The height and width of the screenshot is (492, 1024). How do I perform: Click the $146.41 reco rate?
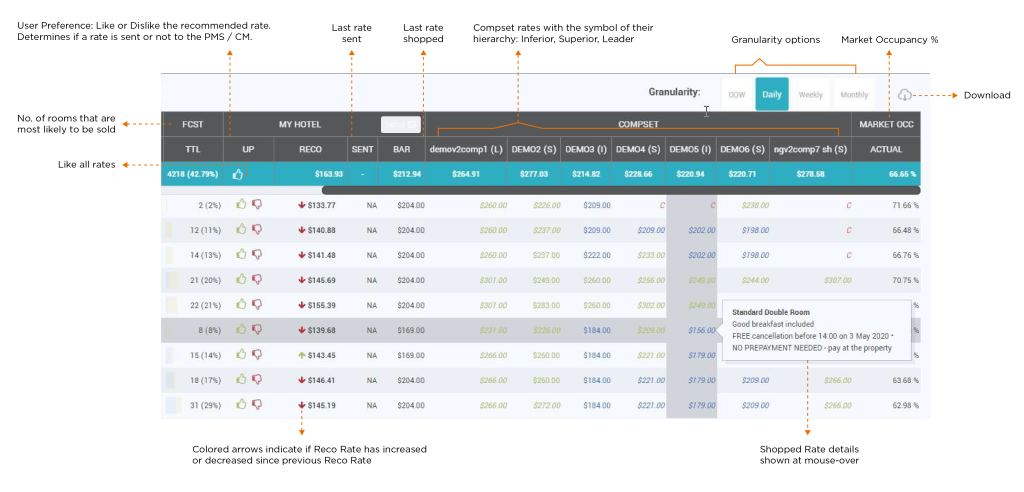click(321, 380)
